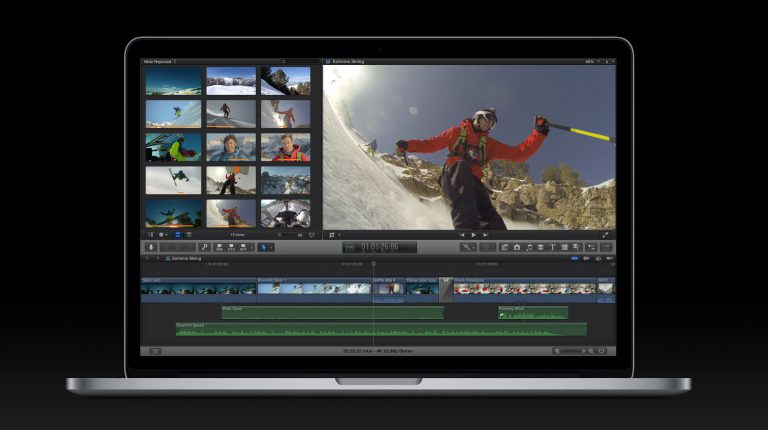This screenshot has width=768, height=430.
Task: Select the transition between timeline clips
Action: (446, 290)
